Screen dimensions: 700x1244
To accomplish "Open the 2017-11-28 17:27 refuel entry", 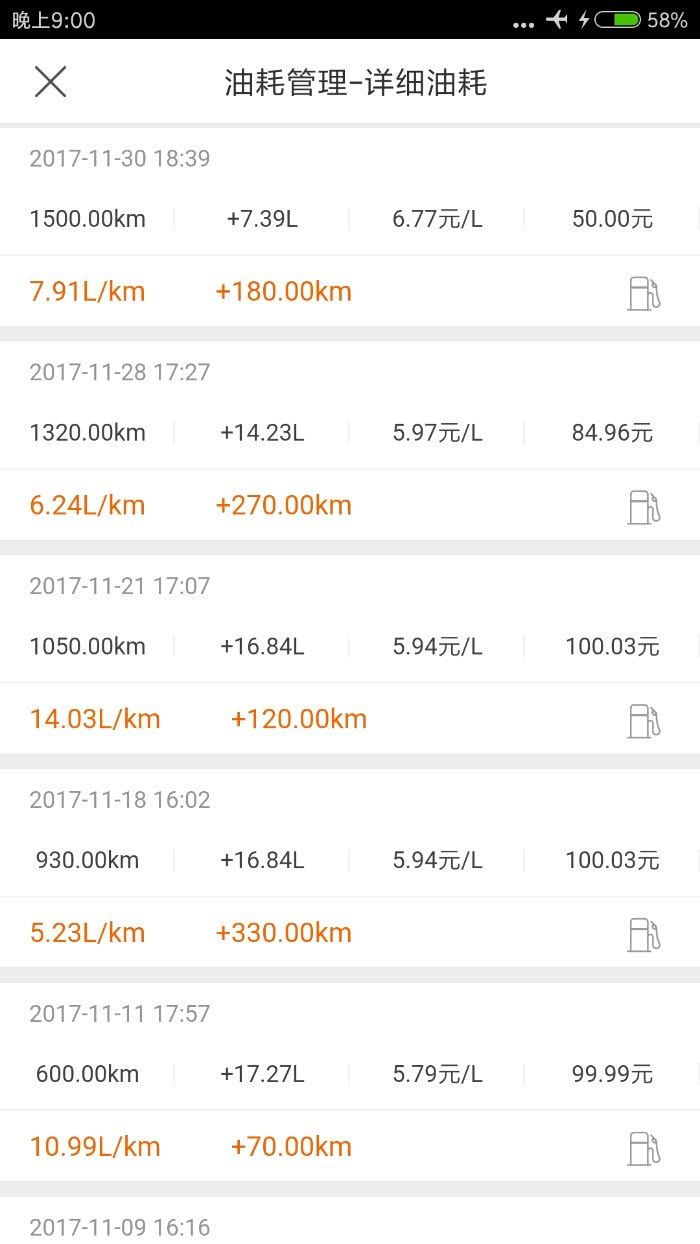I will pos(120,372).
